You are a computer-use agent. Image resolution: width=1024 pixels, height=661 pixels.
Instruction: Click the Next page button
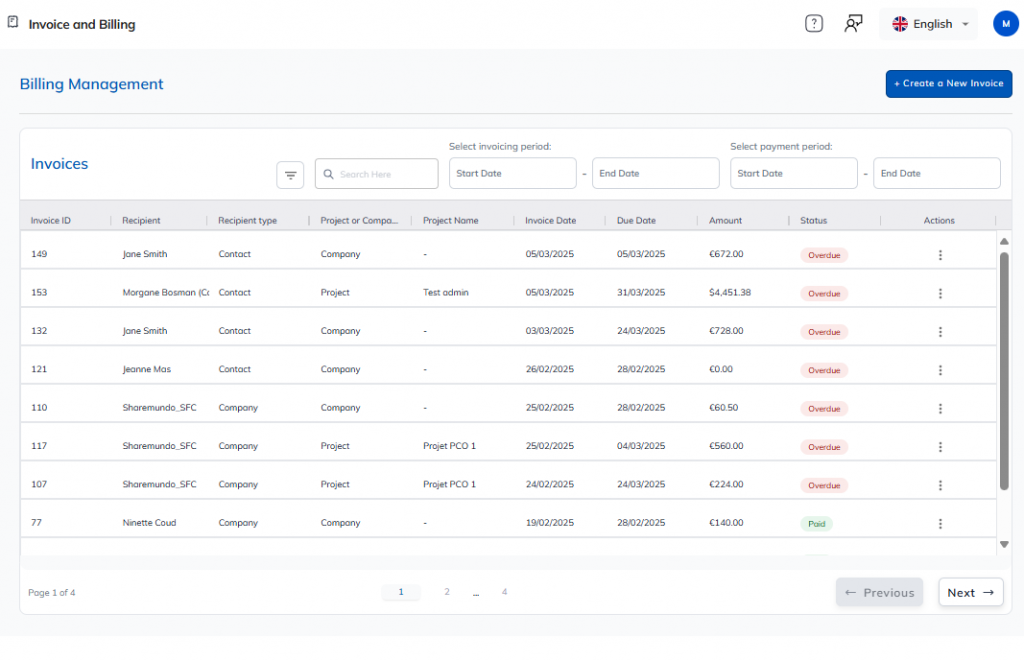click(x=970, y=593)
